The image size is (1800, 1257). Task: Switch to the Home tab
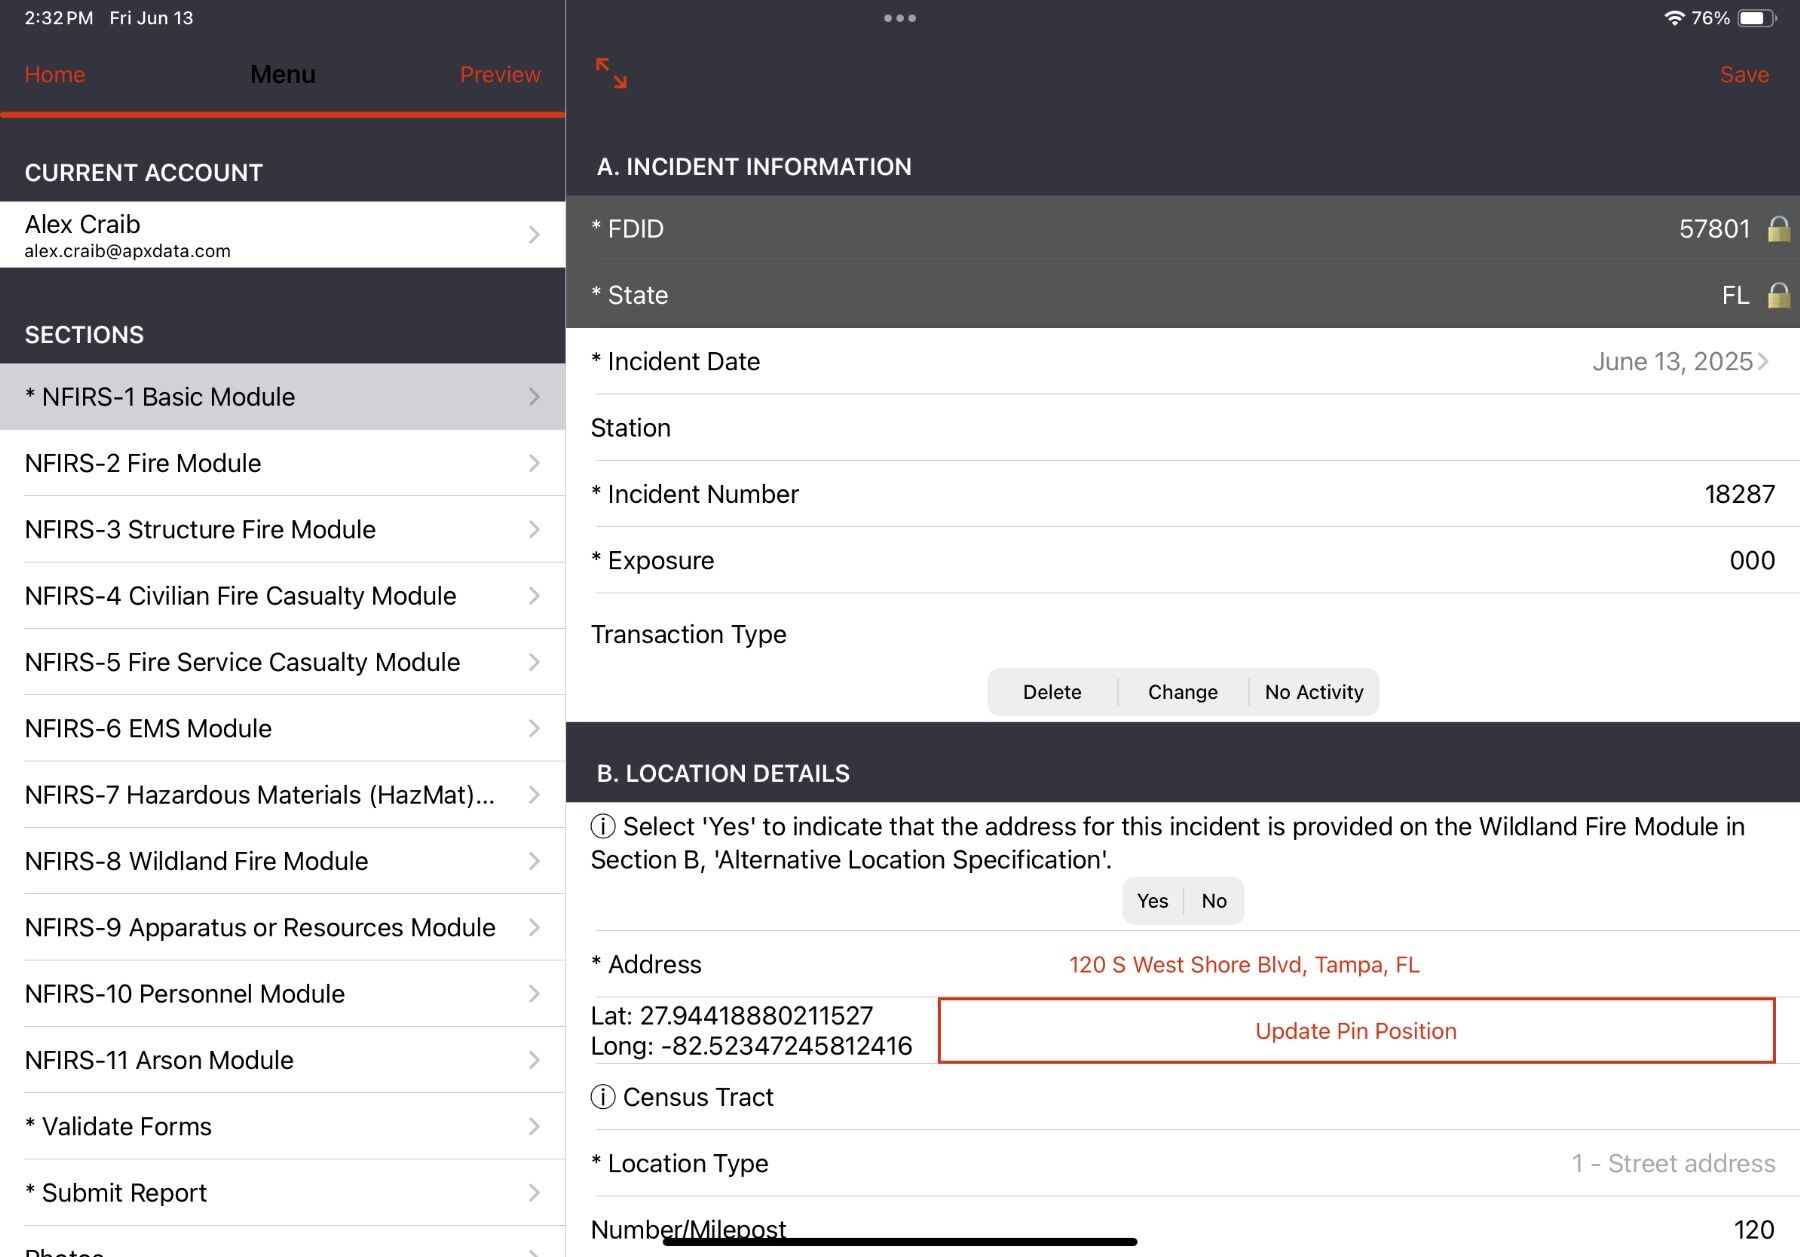(55, 74)
